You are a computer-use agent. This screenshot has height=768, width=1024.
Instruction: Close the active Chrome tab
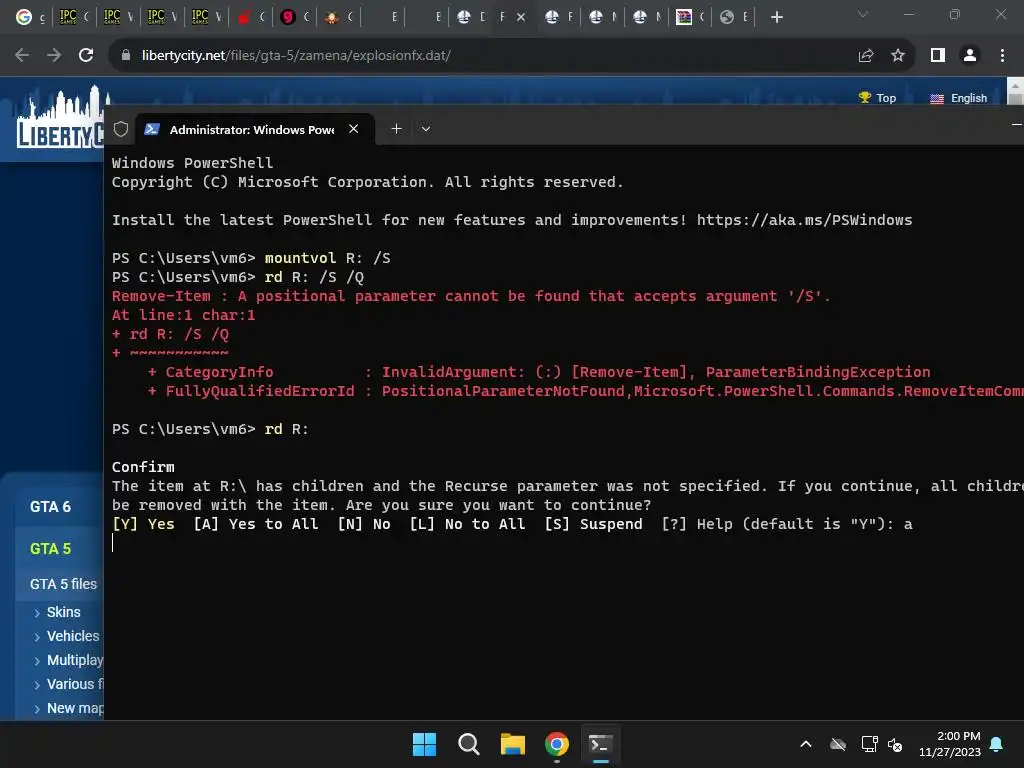pos(521,18)
